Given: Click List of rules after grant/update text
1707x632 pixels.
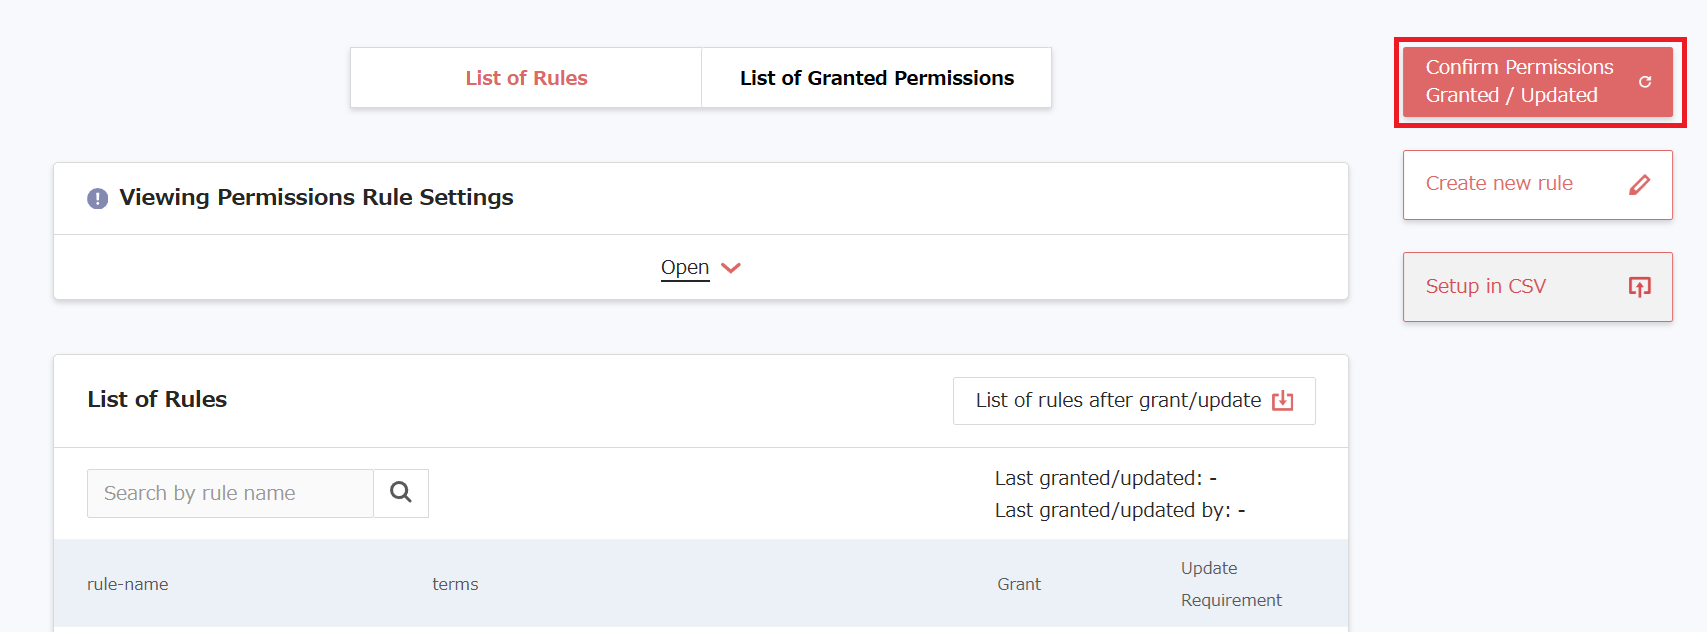Looking at the screenshot, I should (1118, 401).
